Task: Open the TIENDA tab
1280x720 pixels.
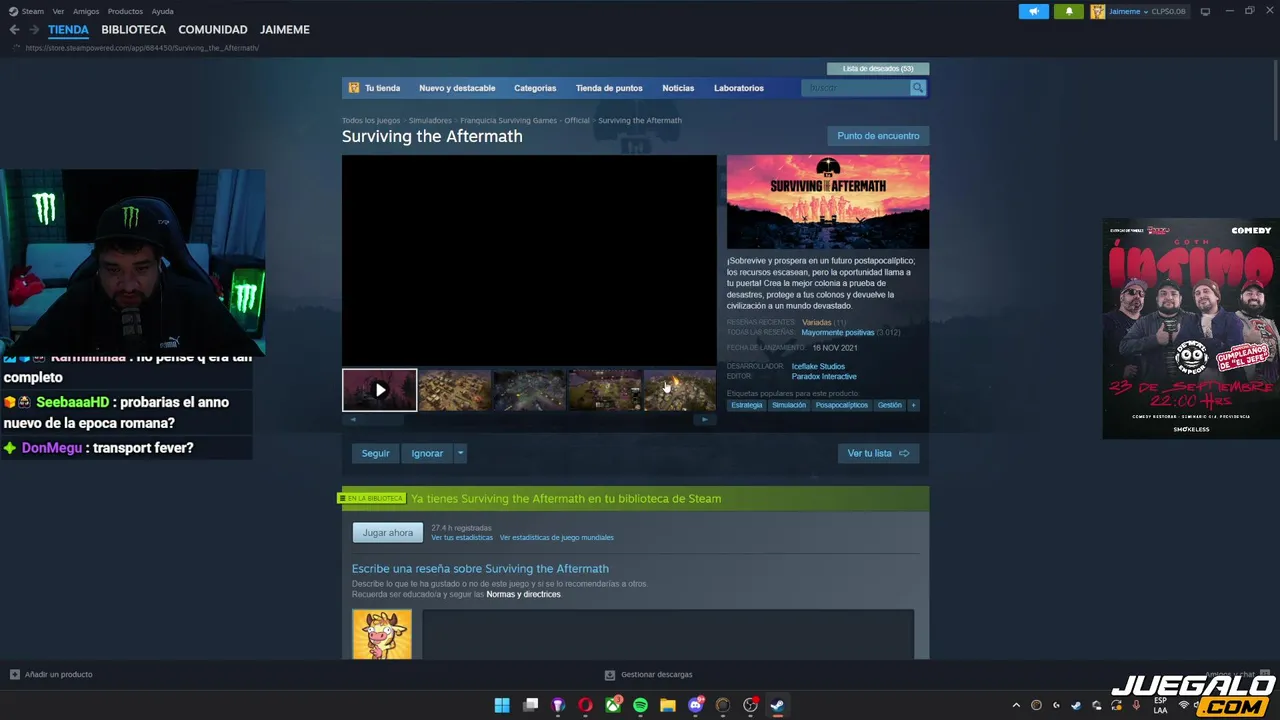Action: [68, 30]
